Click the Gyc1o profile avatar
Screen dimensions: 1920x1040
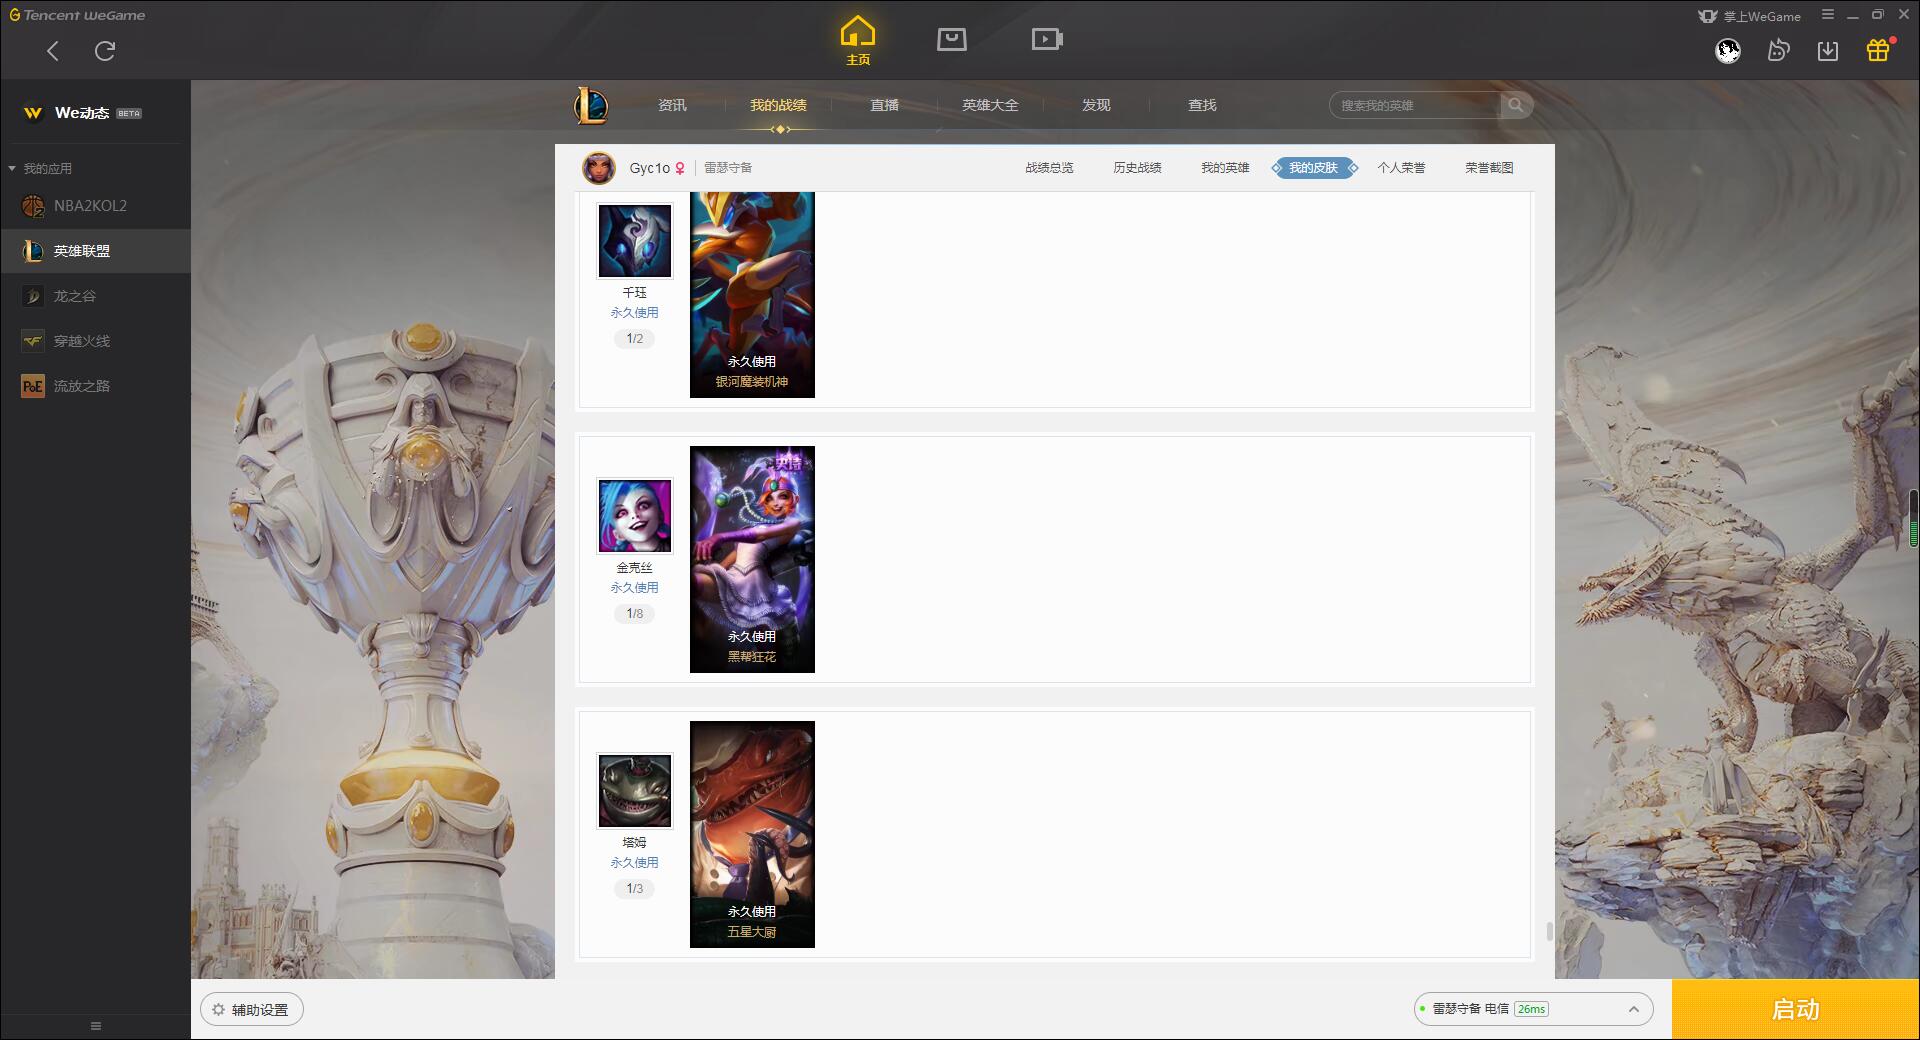pos(599,168)
